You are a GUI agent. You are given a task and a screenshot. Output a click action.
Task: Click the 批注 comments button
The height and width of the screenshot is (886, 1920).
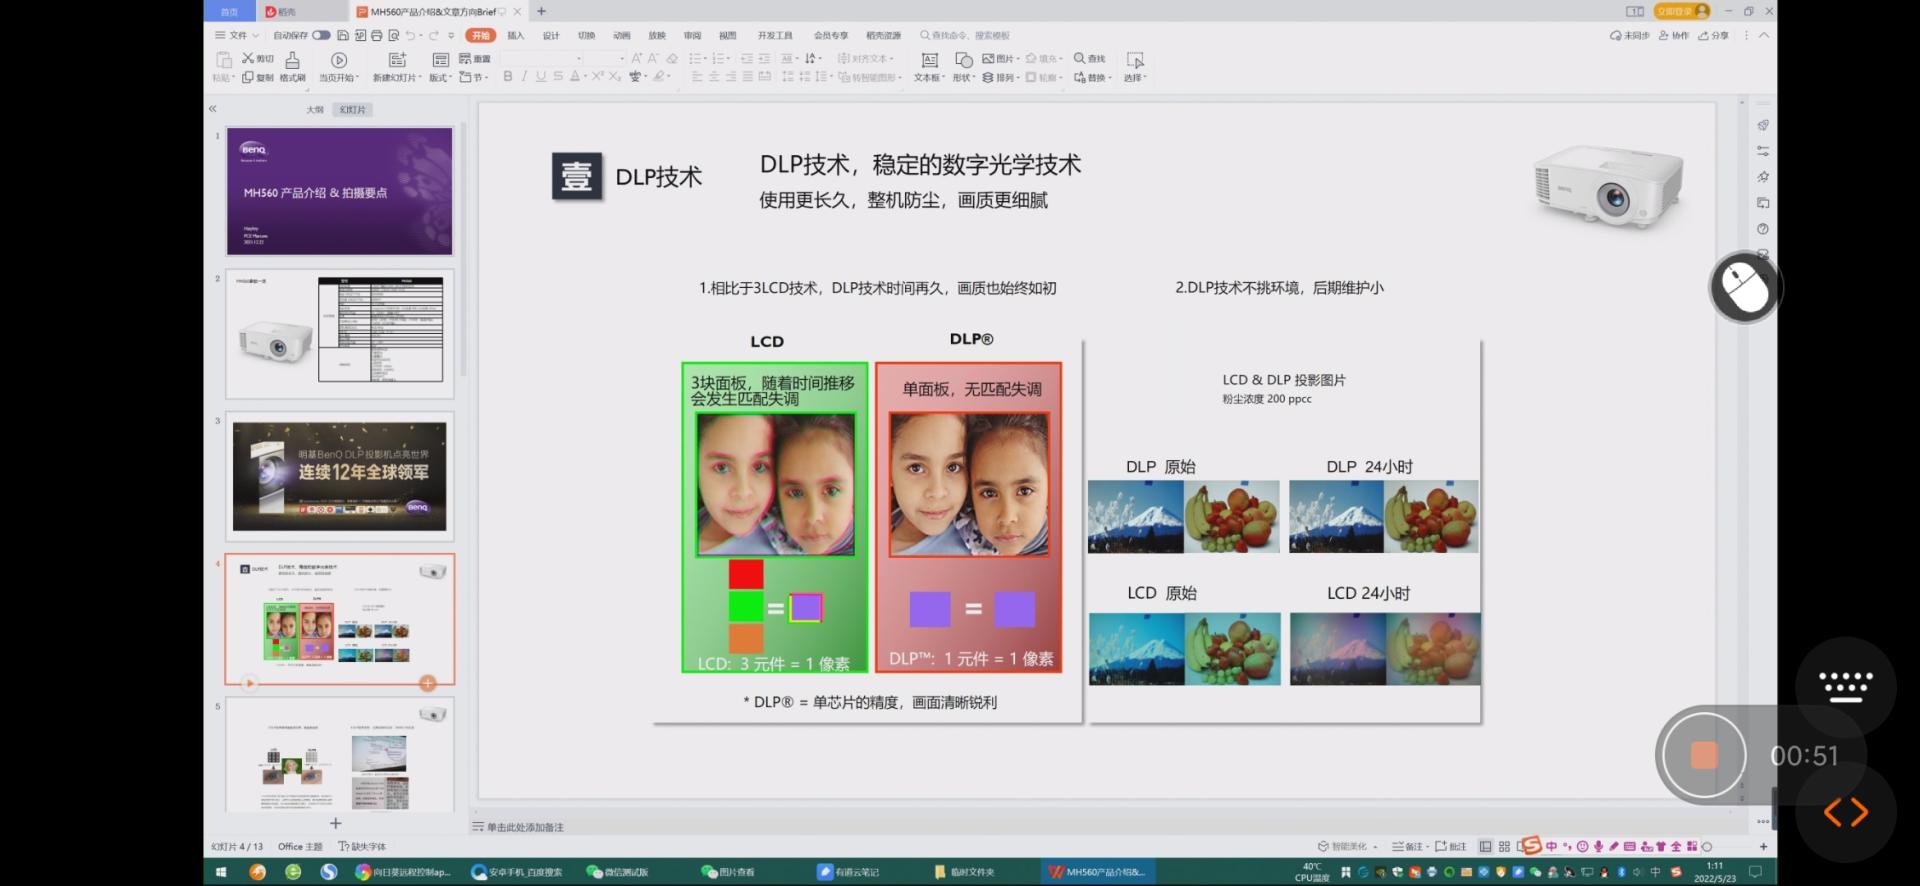[x=1451, y=846]
